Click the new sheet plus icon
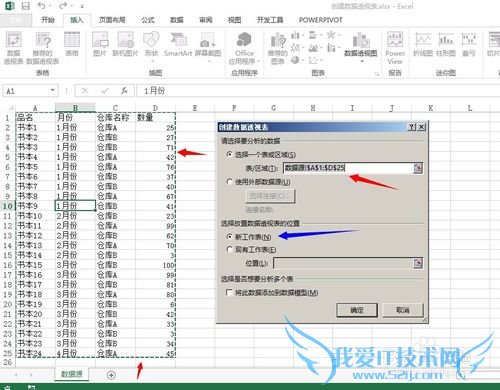The image size is (500, 390). click(111, 375)
